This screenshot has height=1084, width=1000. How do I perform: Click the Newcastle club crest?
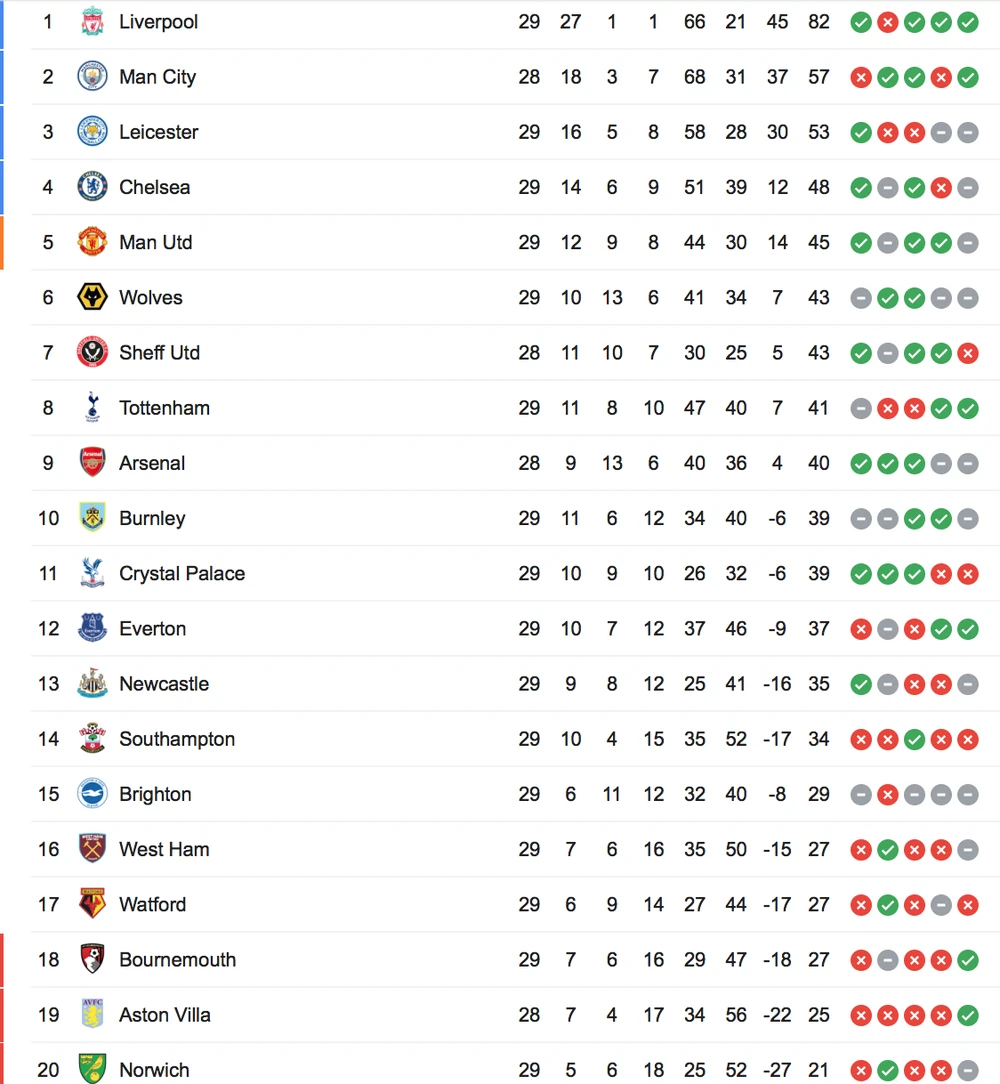click(92, 684)
